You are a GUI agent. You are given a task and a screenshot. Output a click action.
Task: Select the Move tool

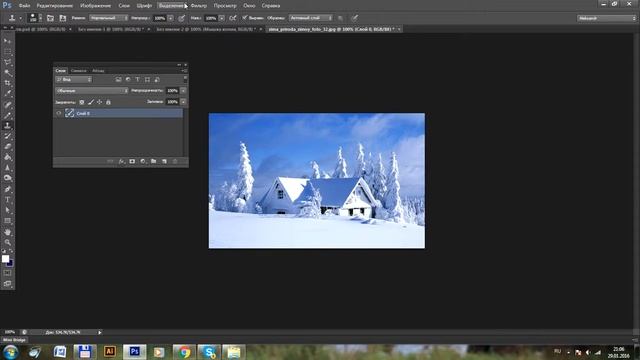7,41
